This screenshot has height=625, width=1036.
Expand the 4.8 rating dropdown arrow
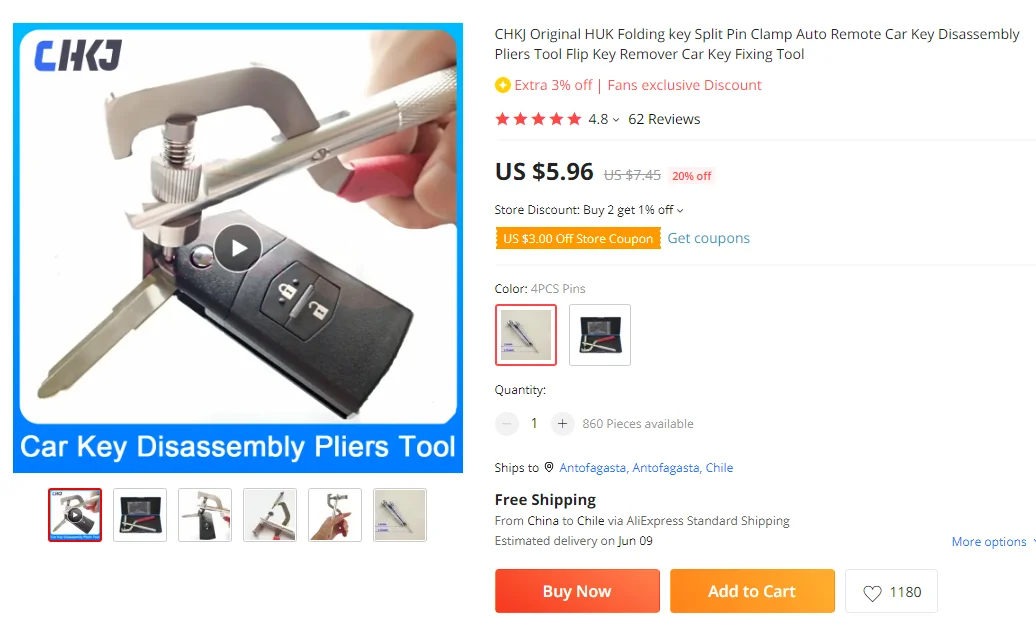[616, 120]
